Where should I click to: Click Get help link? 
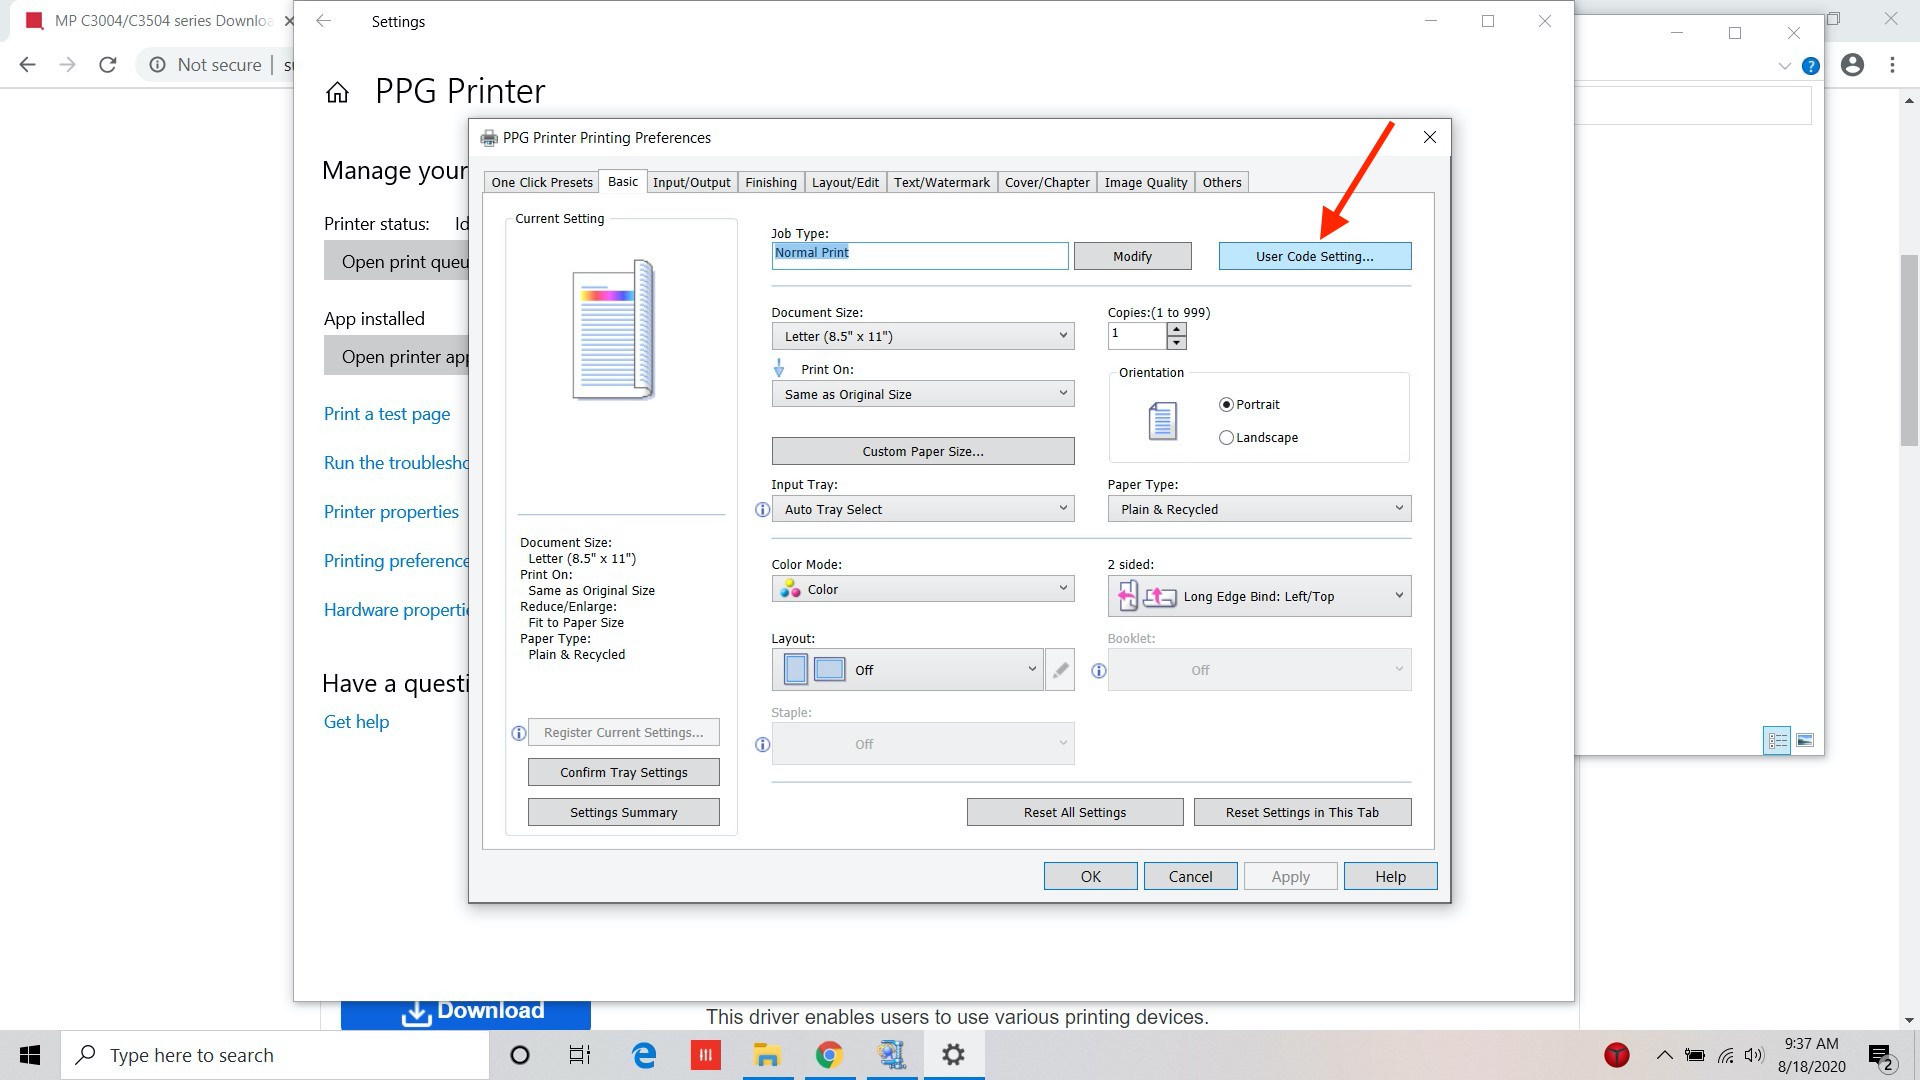point(356,722)
